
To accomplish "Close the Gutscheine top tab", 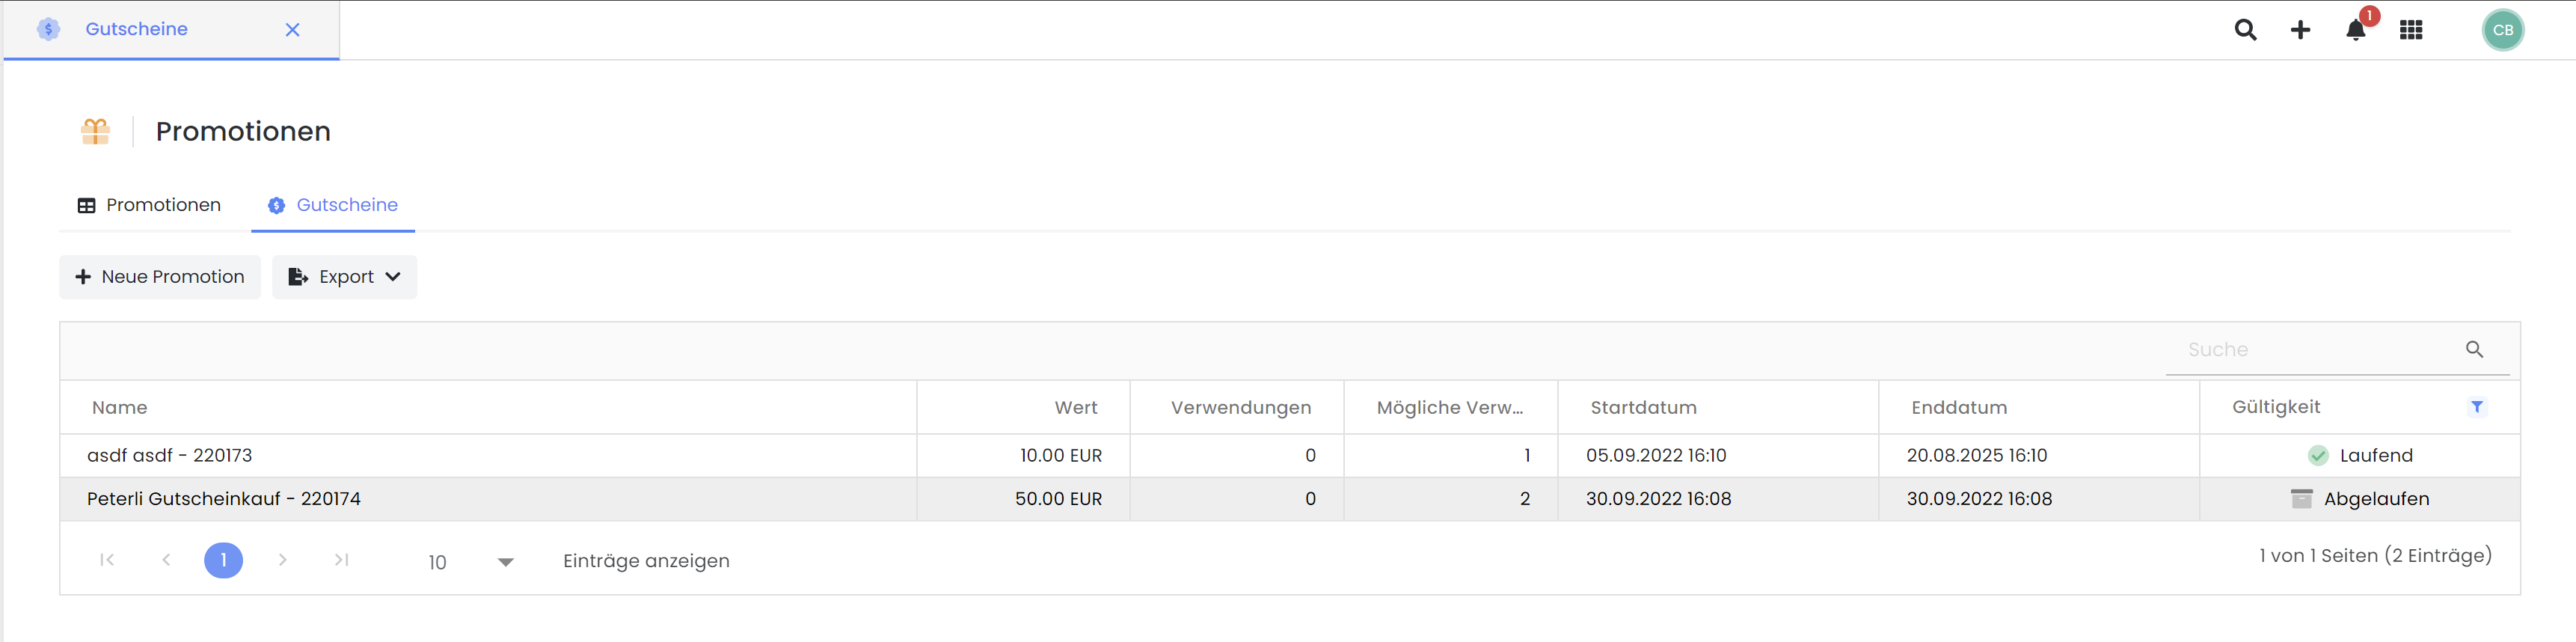I will (292, 30).
